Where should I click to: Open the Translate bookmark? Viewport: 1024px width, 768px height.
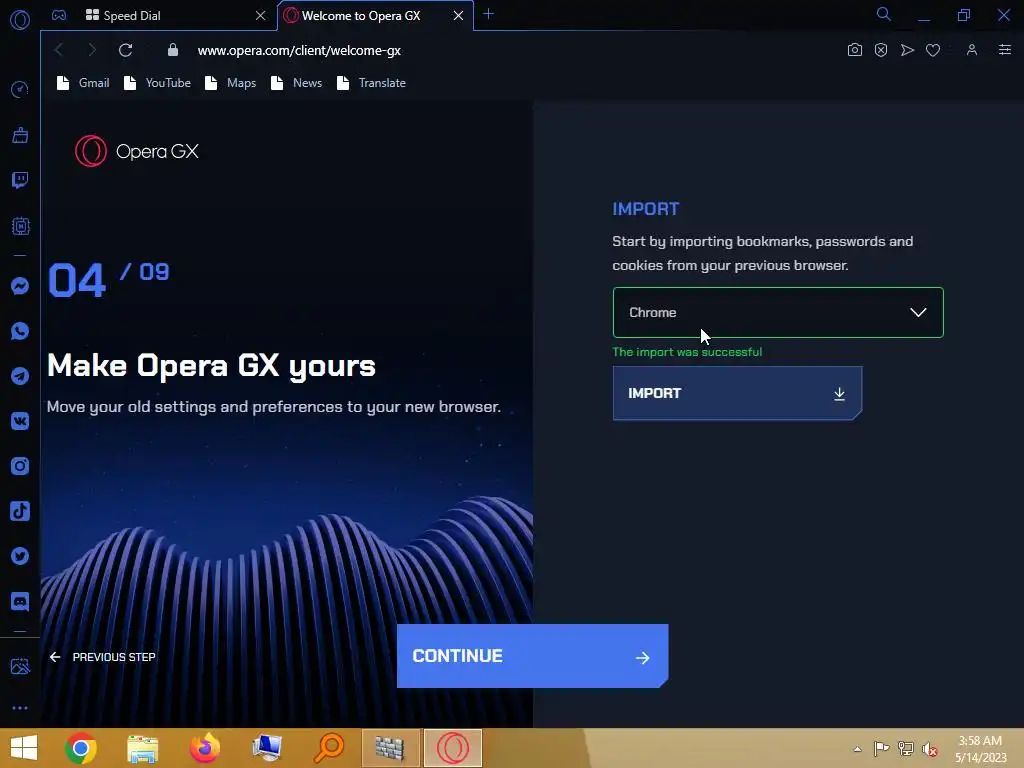tap(371, 83)
